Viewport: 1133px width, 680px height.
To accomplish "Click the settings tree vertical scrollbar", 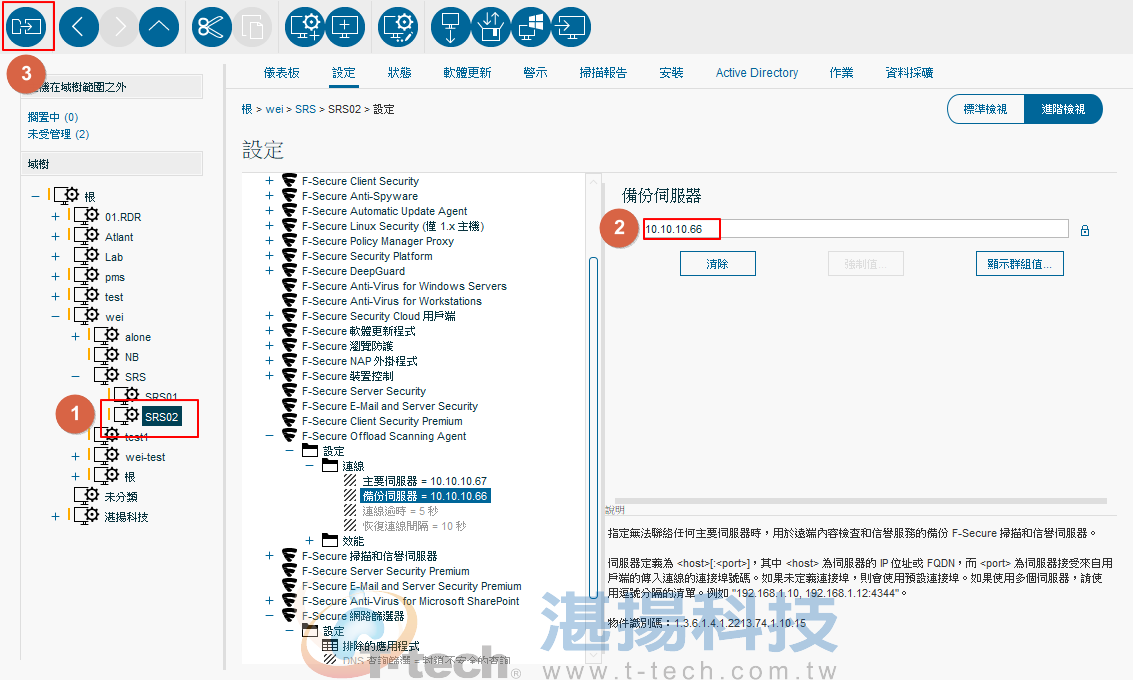I will click(594, 426).
